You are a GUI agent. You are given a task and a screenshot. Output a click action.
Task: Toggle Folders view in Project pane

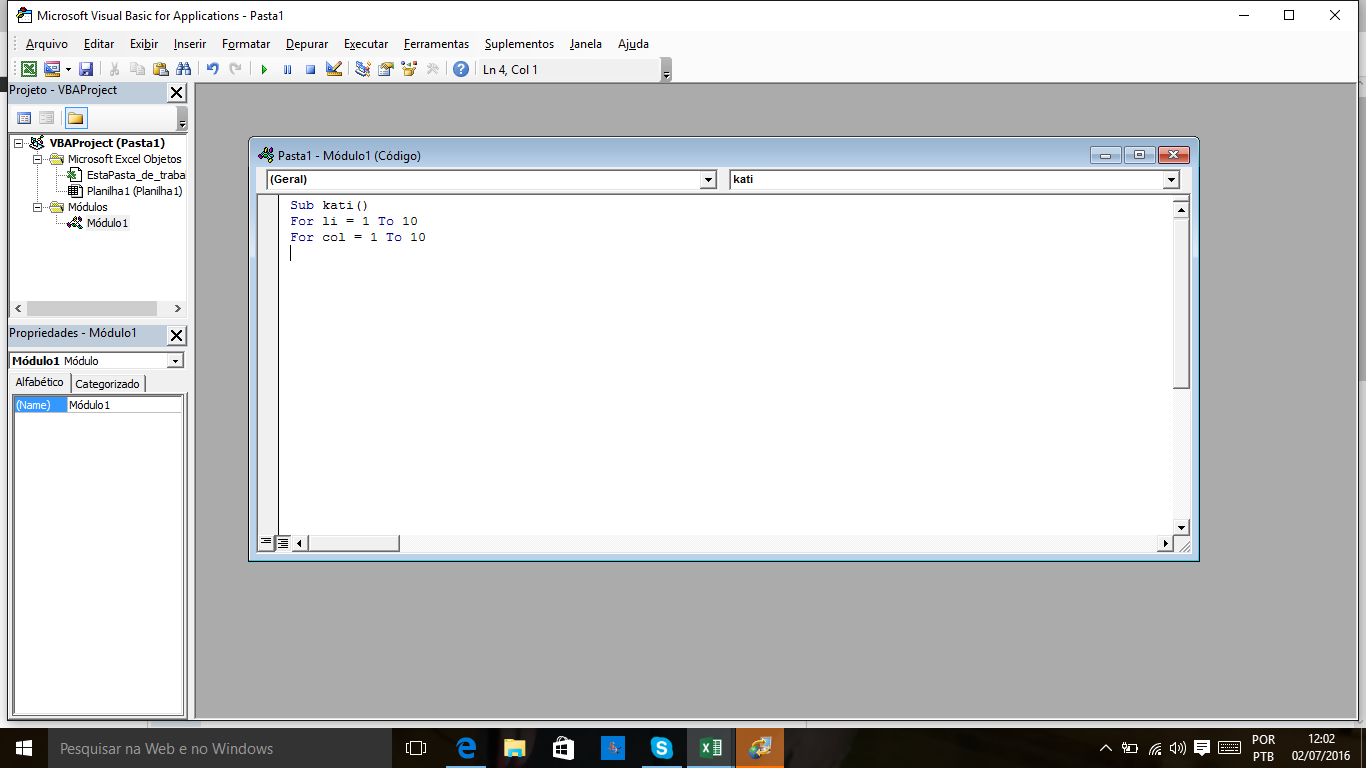click(x=76, y=118)
